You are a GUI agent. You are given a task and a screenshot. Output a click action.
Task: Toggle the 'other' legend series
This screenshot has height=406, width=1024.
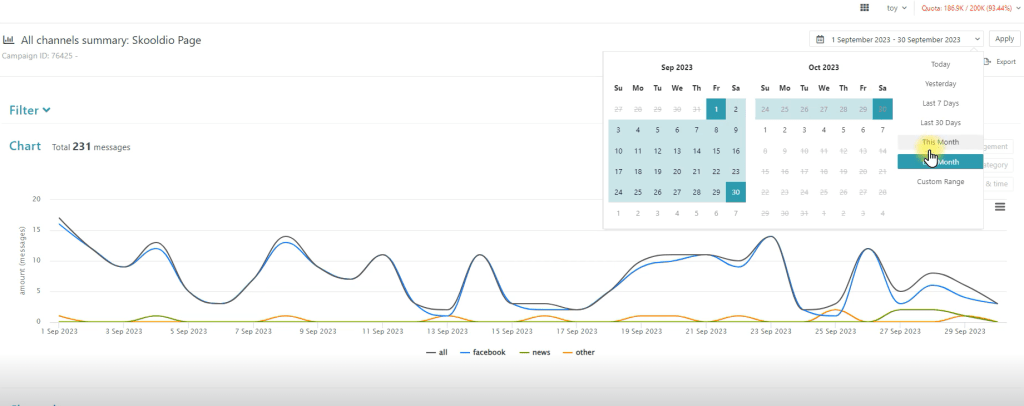pos(579,352)
